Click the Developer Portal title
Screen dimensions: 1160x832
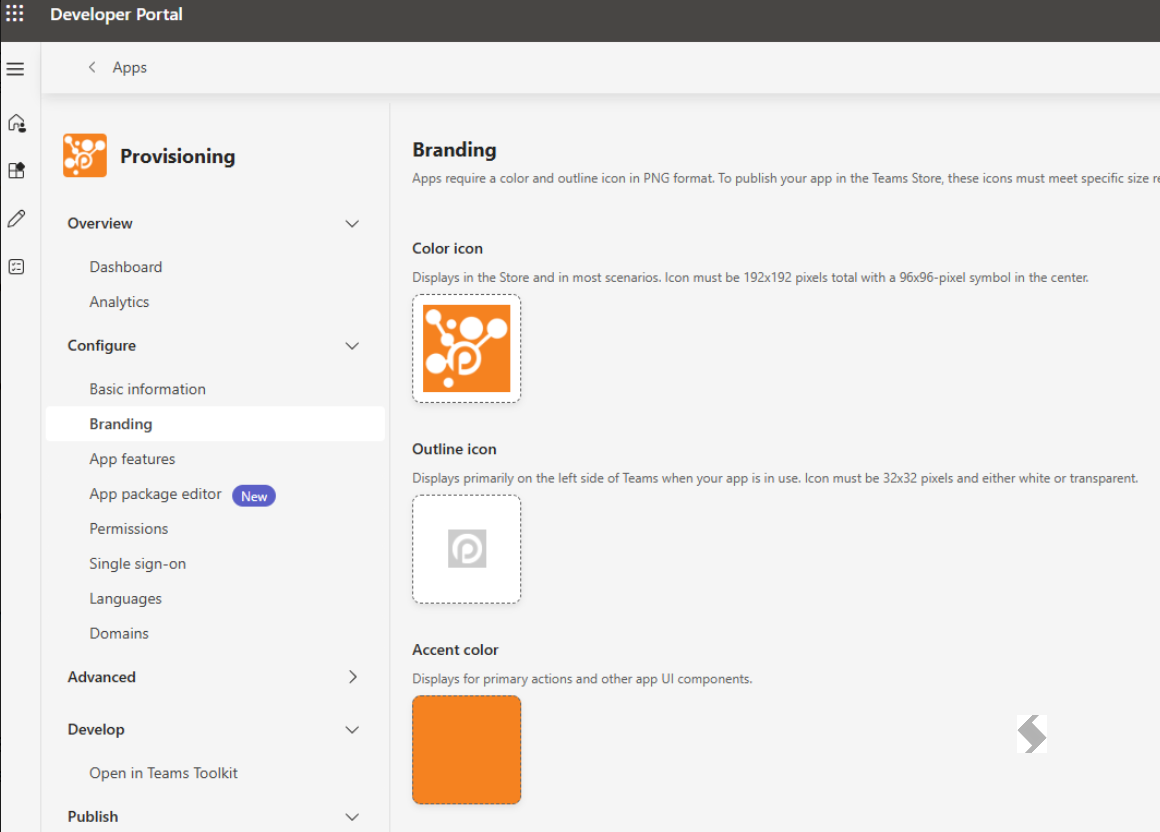116,14
